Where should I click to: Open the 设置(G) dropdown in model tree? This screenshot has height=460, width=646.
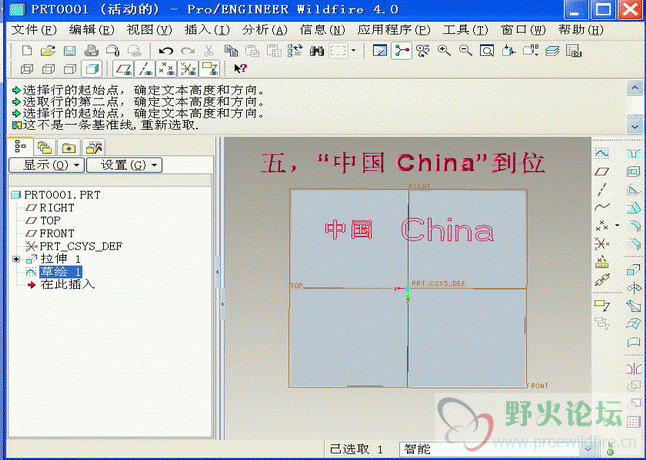(x=124, y=165)
